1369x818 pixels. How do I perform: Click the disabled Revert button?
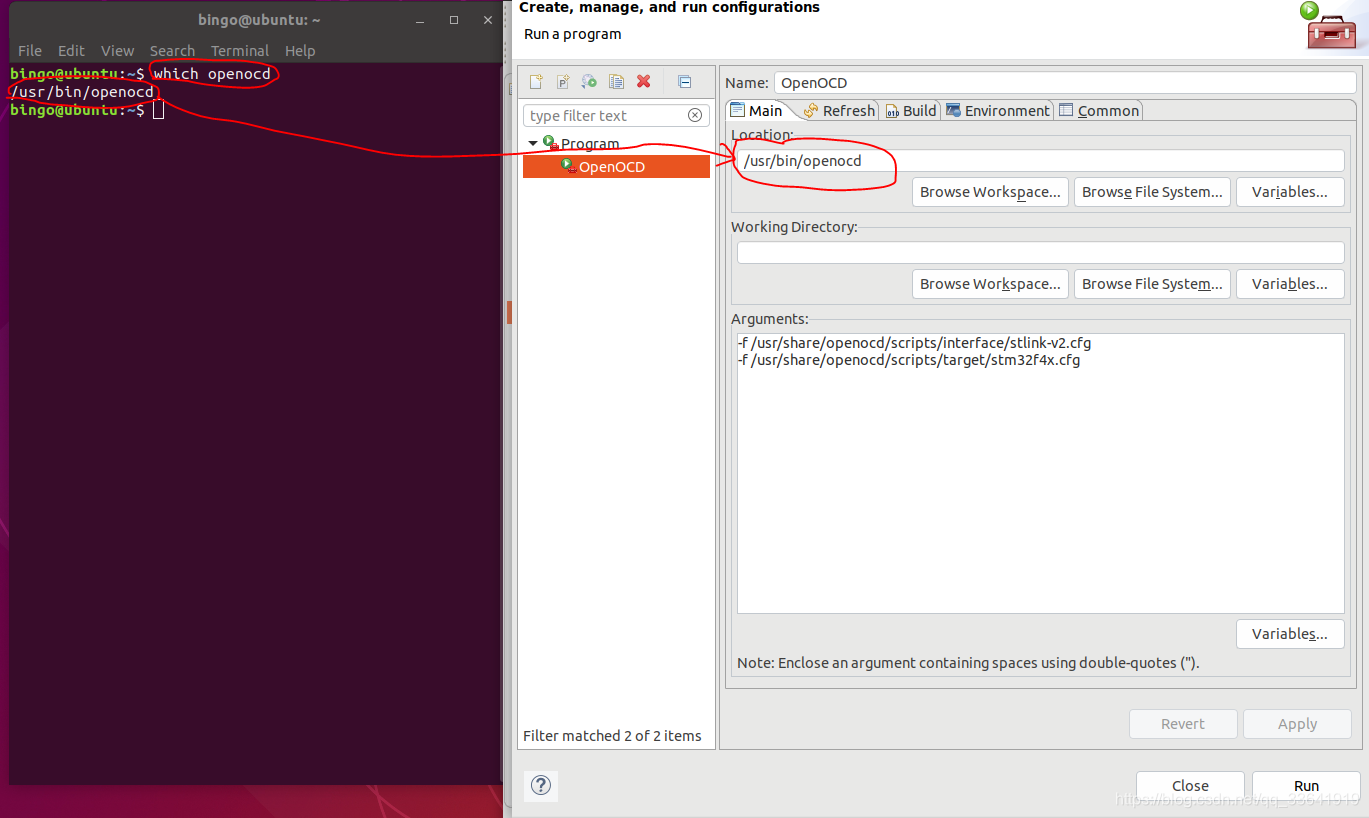(x=1183, y=724)
